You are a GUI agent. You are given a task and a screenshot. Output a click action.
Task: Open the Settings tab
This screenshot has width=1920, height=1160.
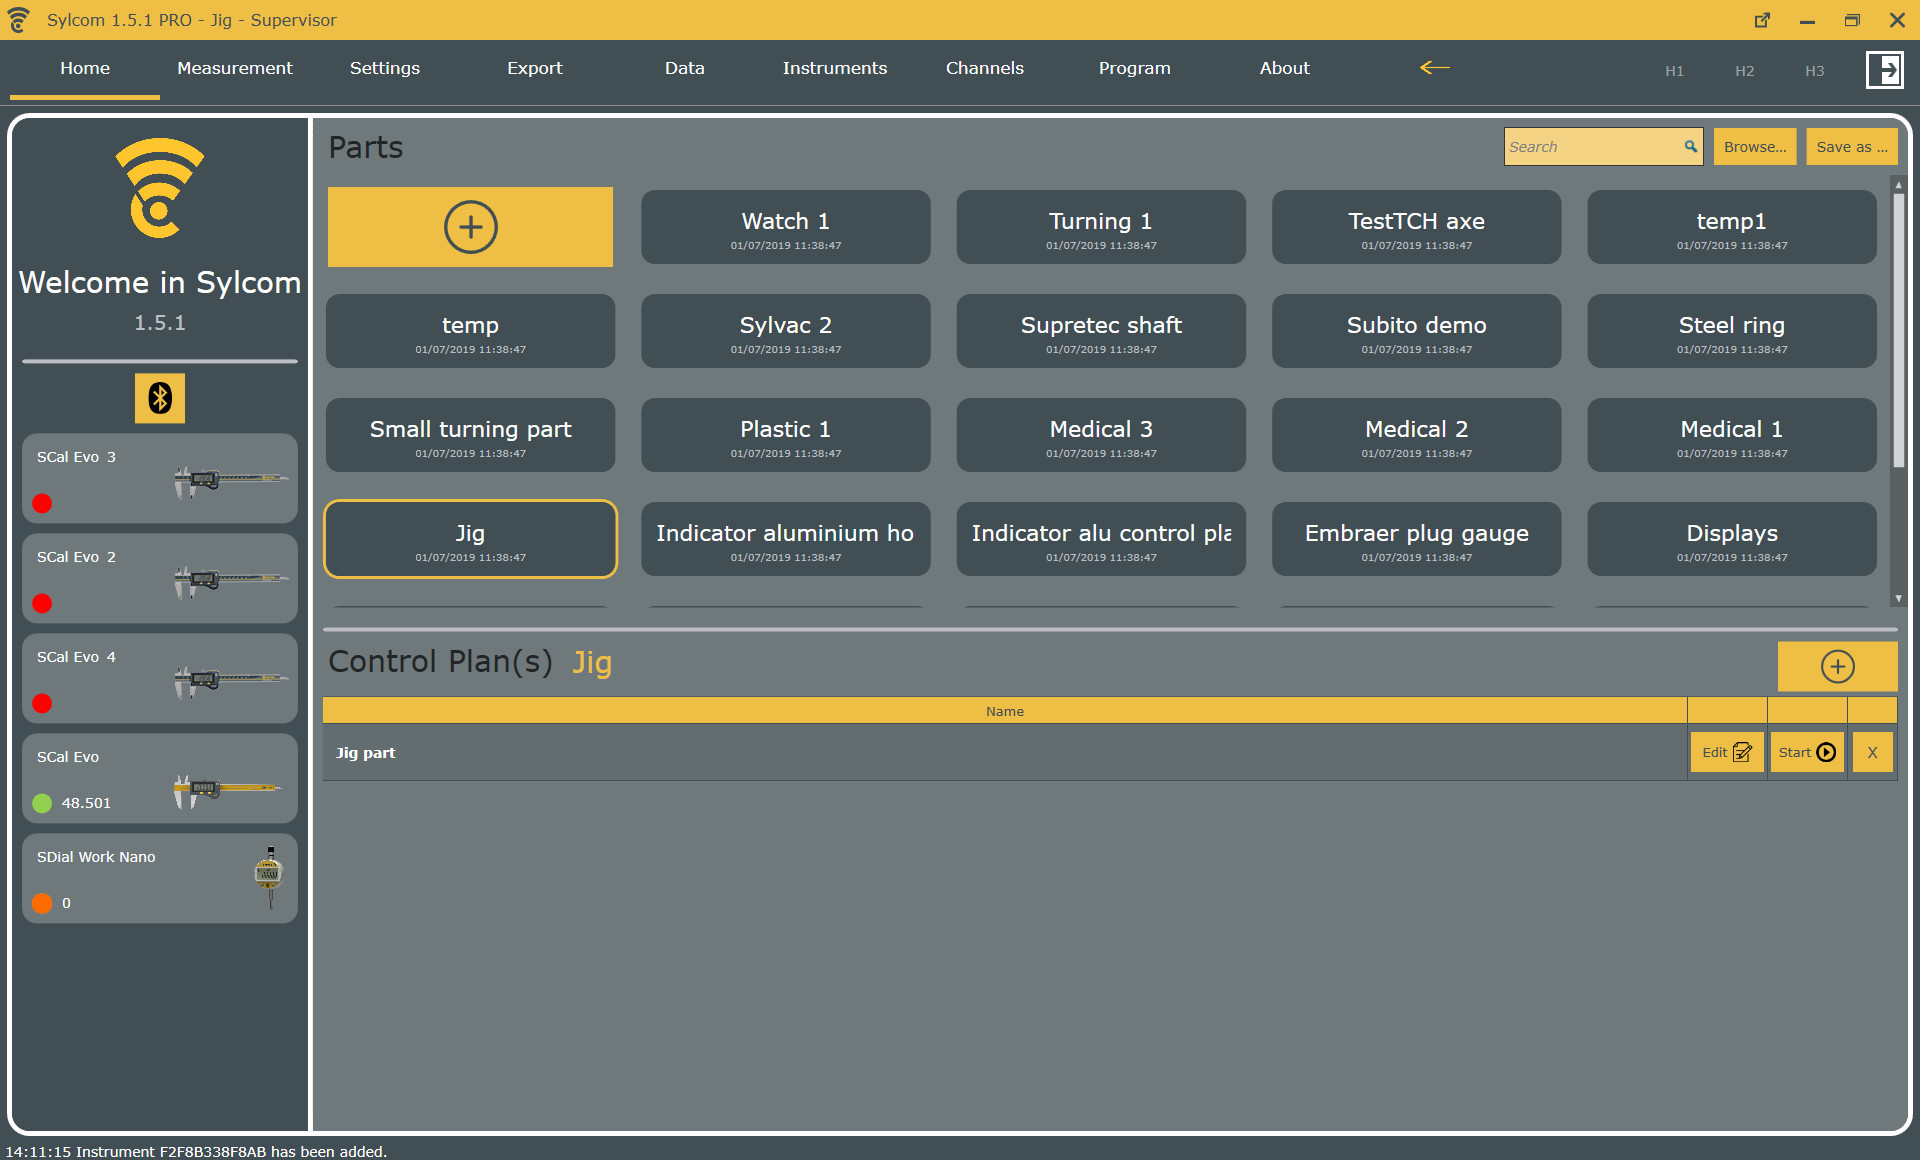(385, 68)
